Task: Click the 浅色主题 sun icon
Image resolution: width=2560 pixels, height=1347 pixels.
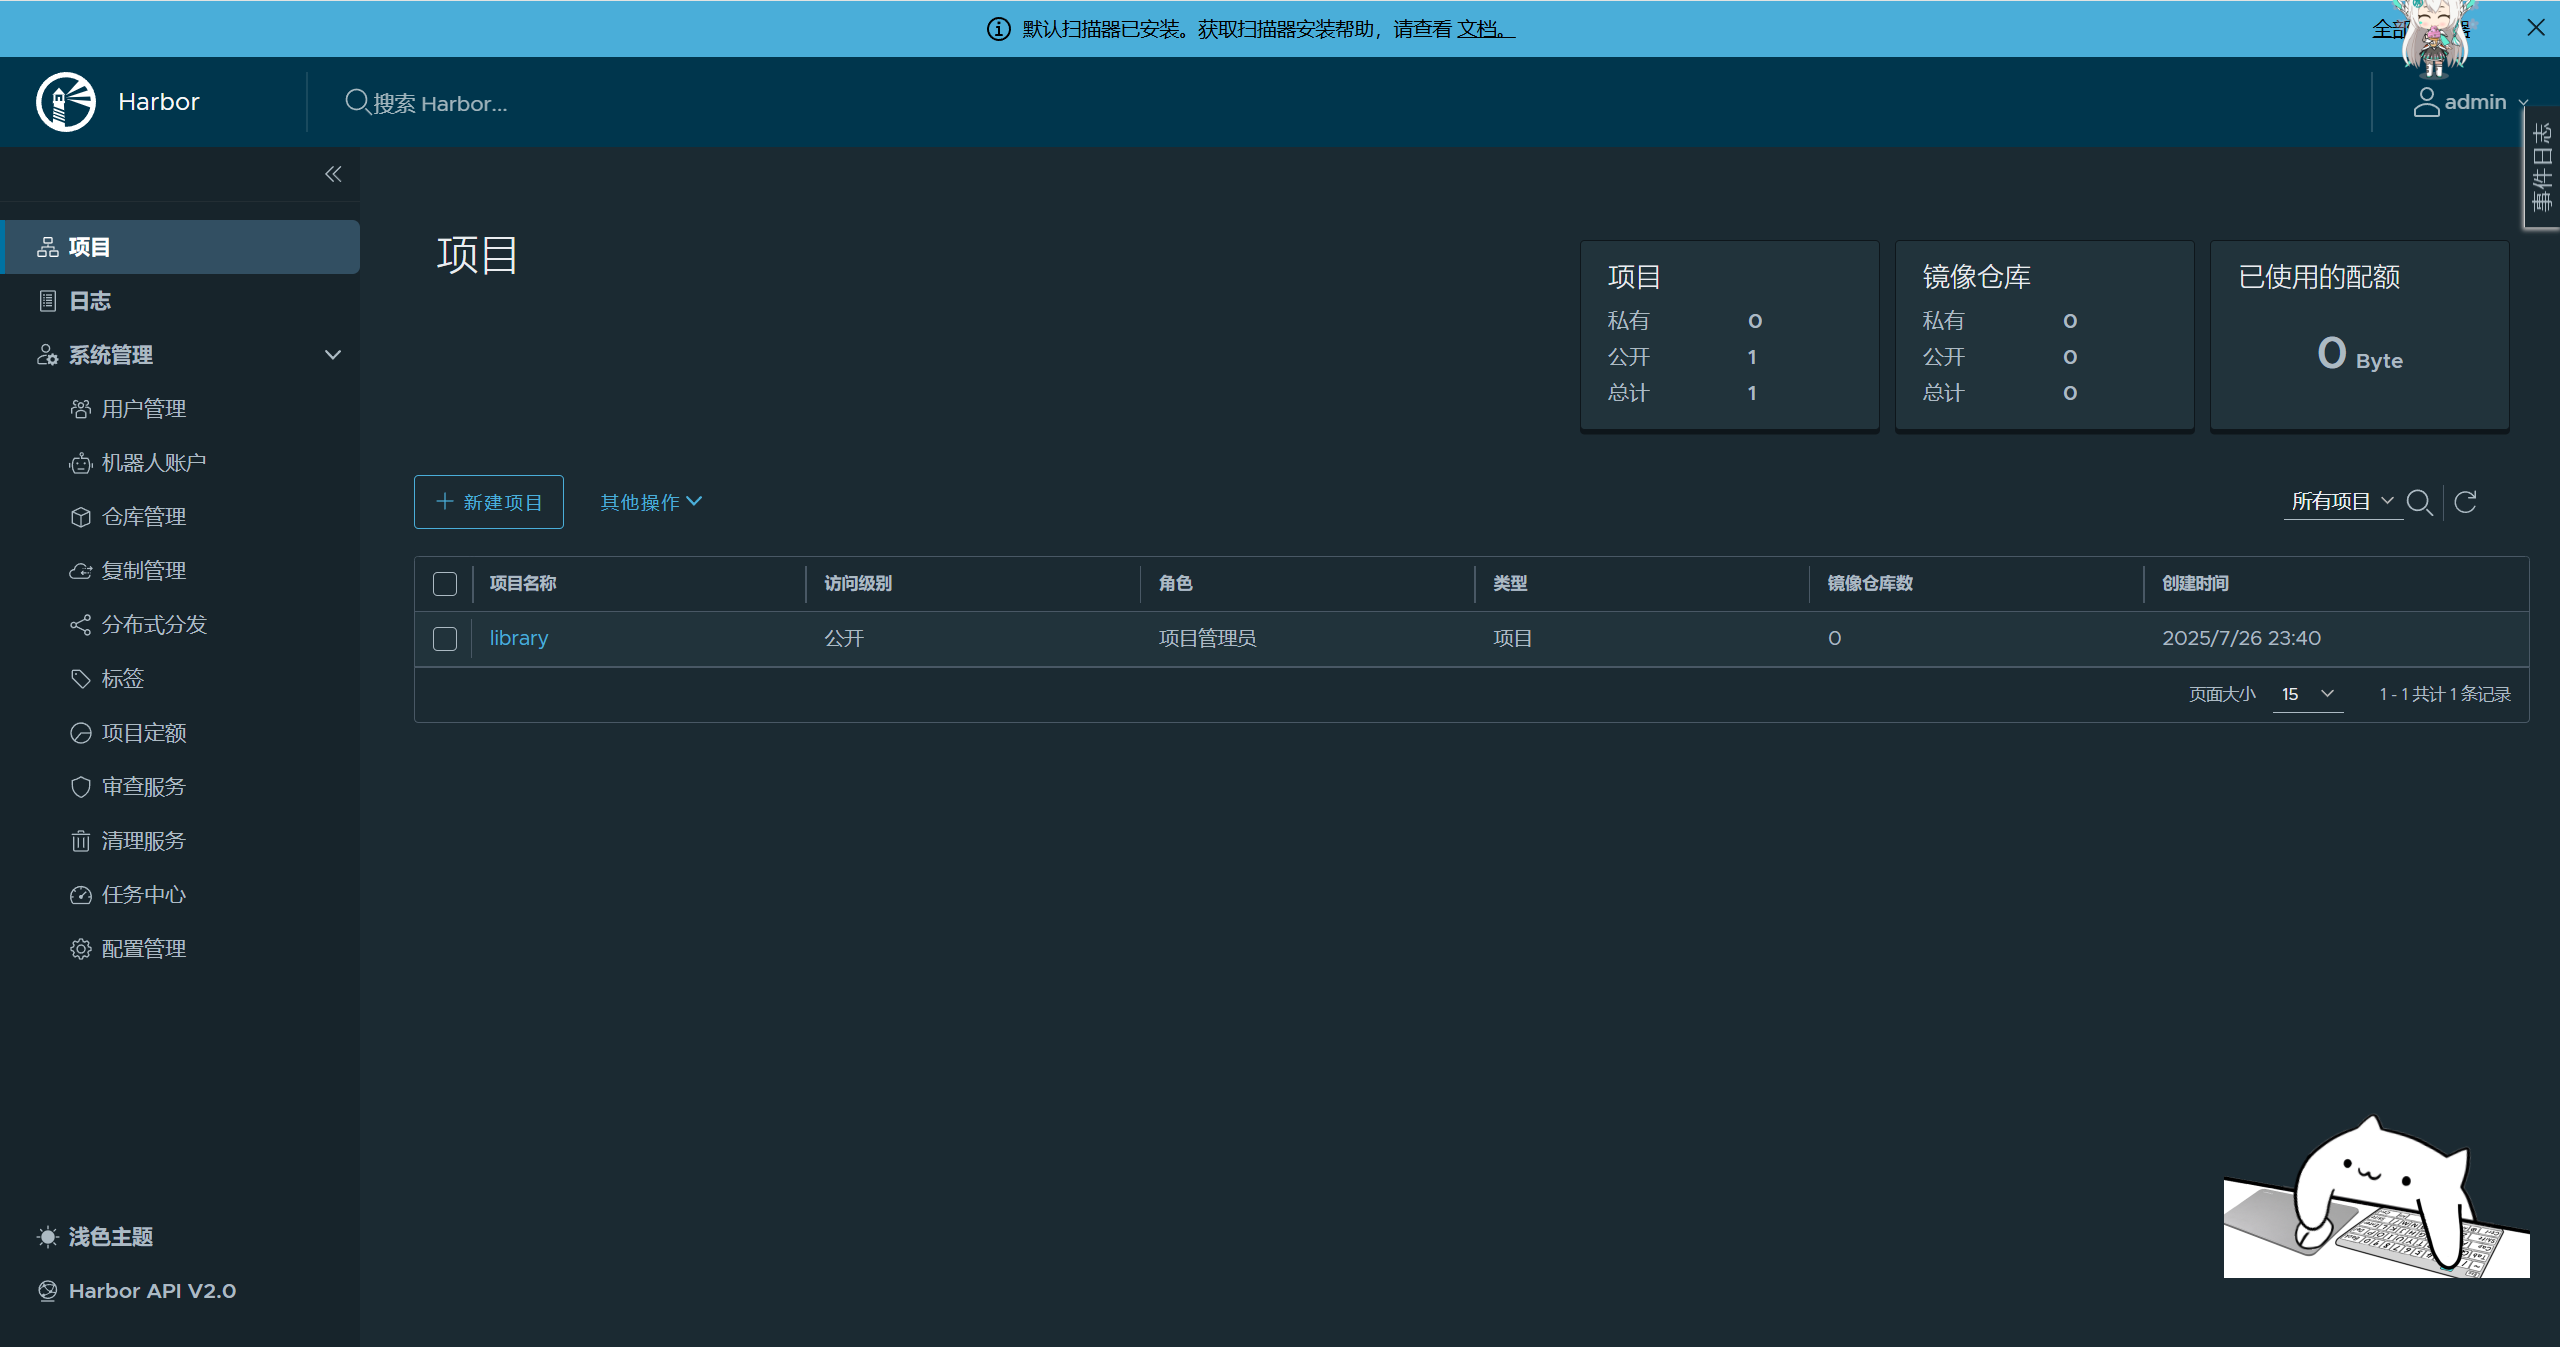Action: [x=48, y=1237]
